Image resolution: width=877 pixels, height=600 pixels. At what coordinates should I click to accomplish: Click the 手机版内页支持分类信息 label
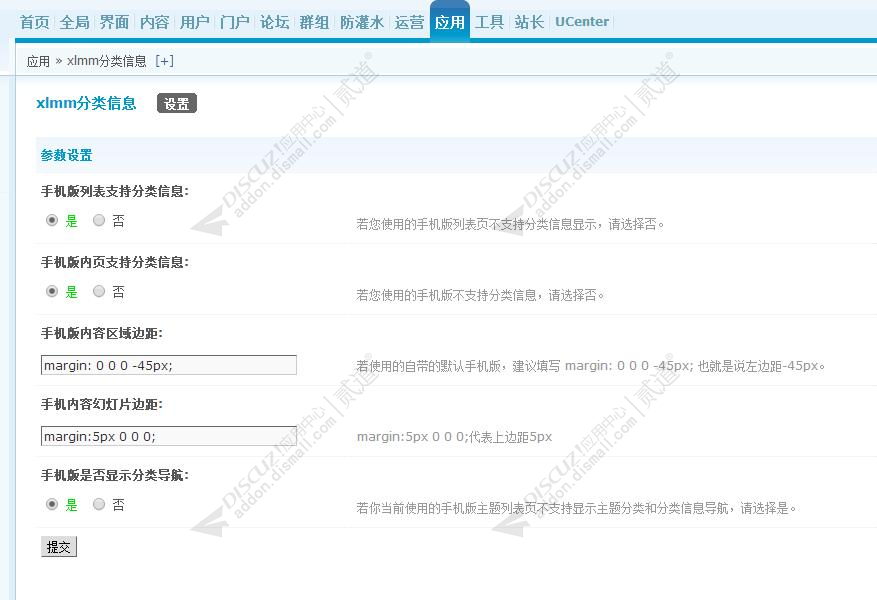tap(115, 262)
